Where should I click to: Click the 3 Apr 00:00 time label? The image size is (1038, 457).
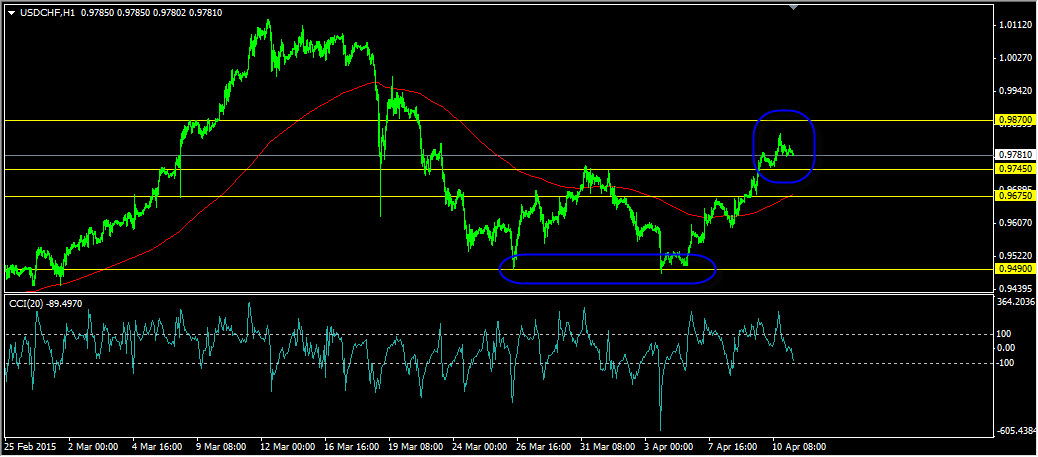669,447
